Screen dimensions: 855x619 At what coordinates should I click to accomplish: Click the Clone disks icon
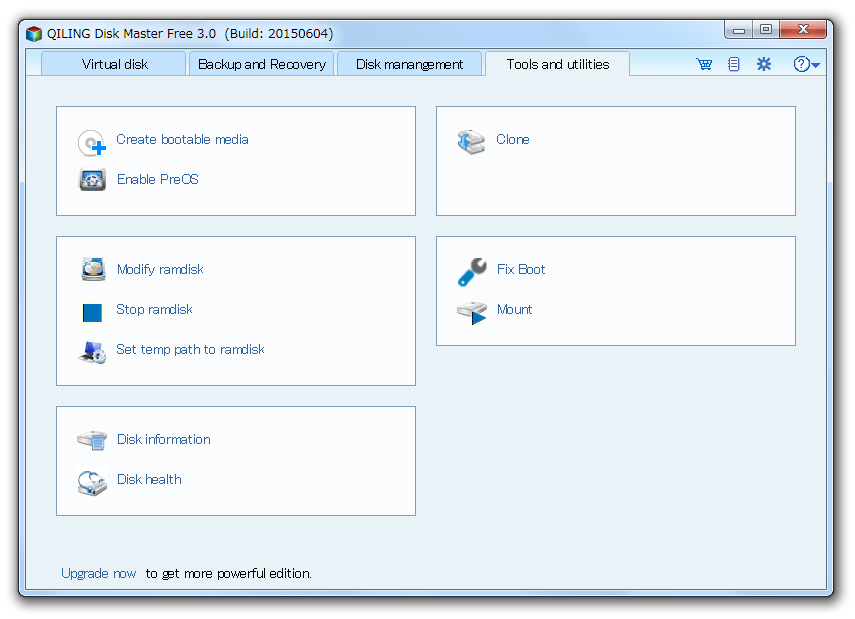[471, 142]
